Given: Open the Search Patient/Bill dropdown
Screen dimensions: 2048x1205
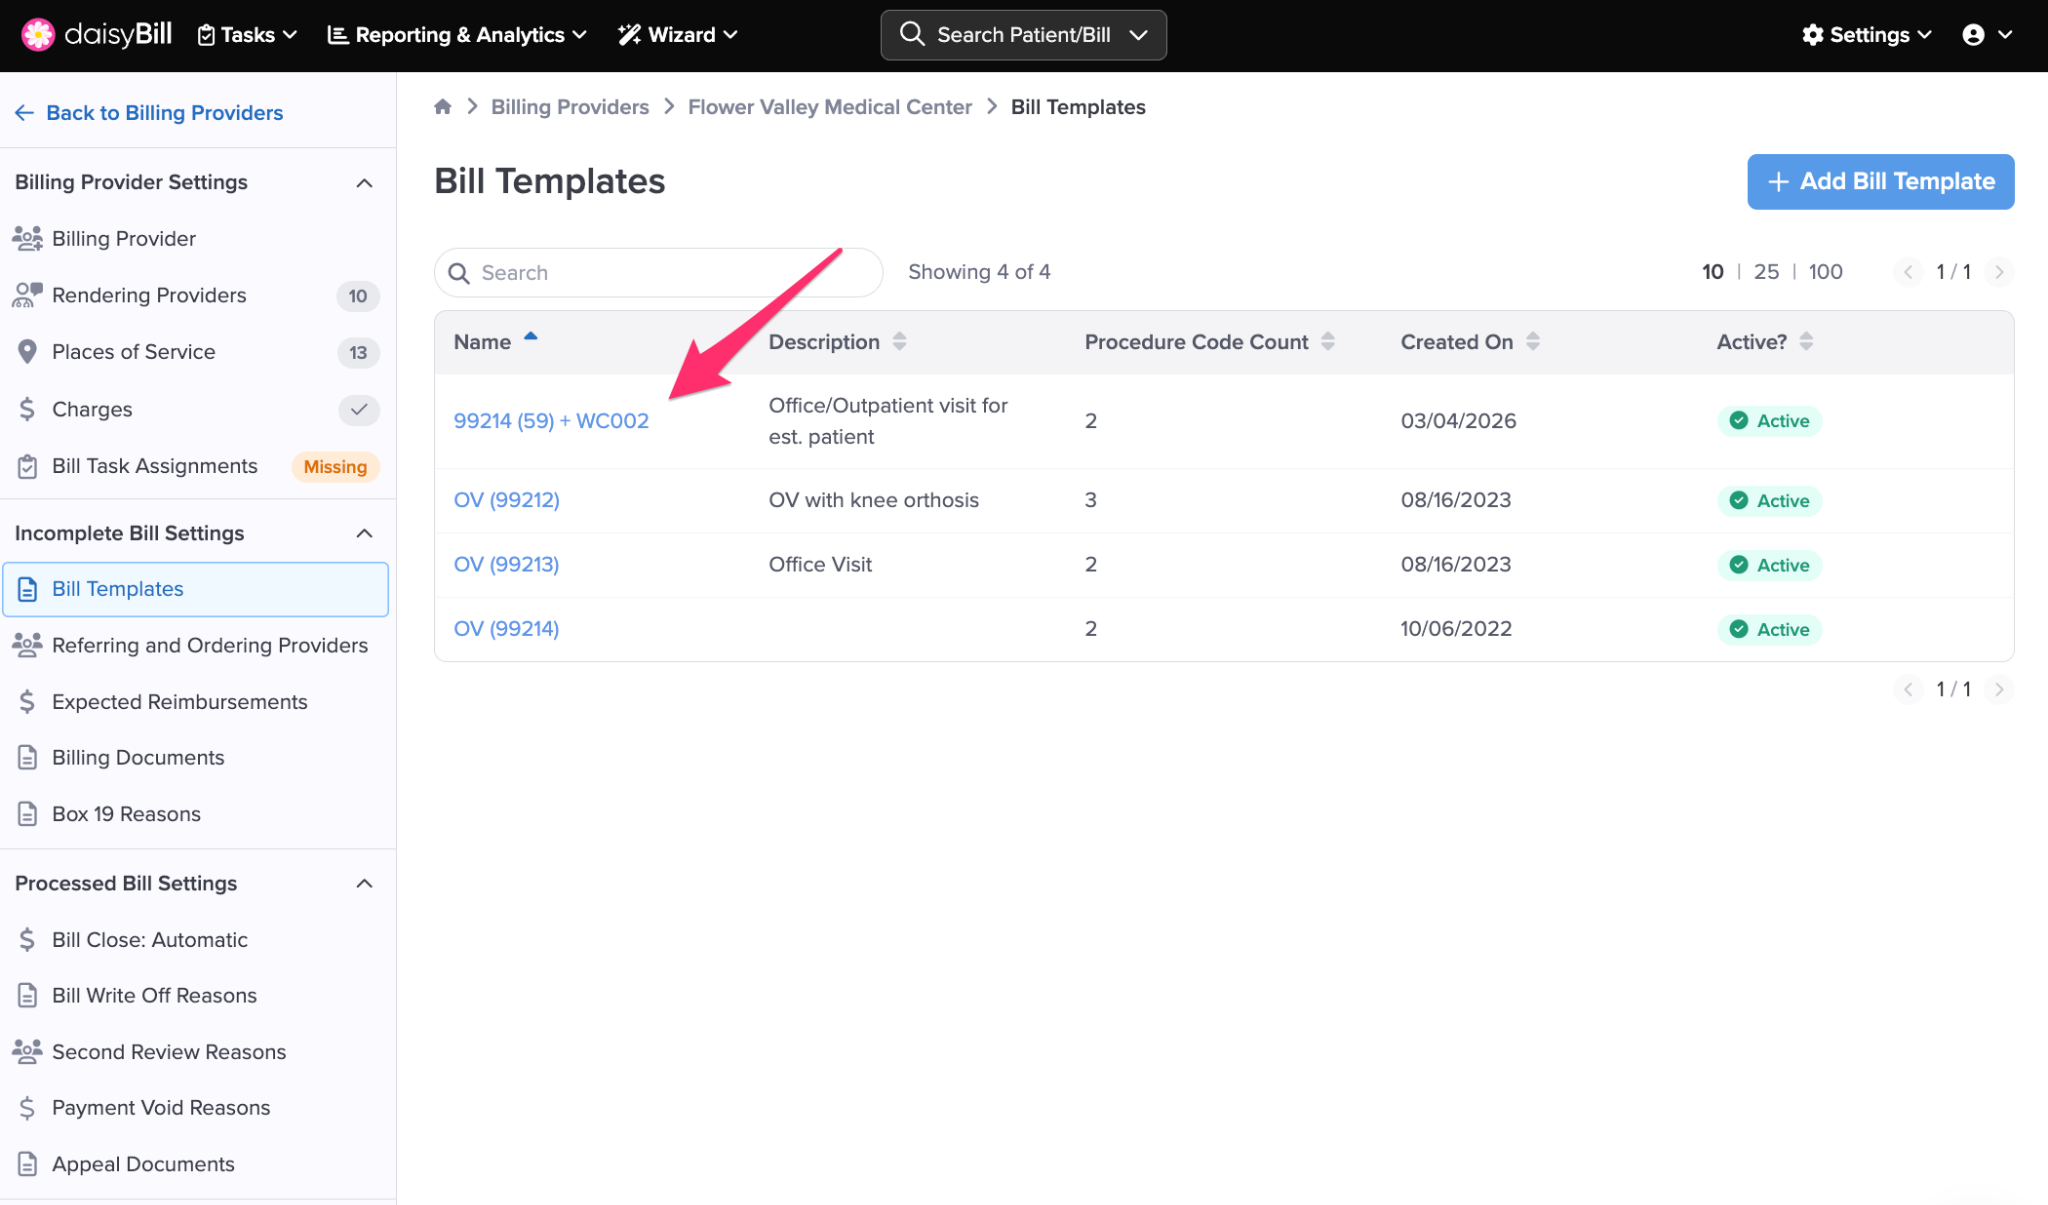Looking at the screenshot, I should click(x=1138, y=35).
